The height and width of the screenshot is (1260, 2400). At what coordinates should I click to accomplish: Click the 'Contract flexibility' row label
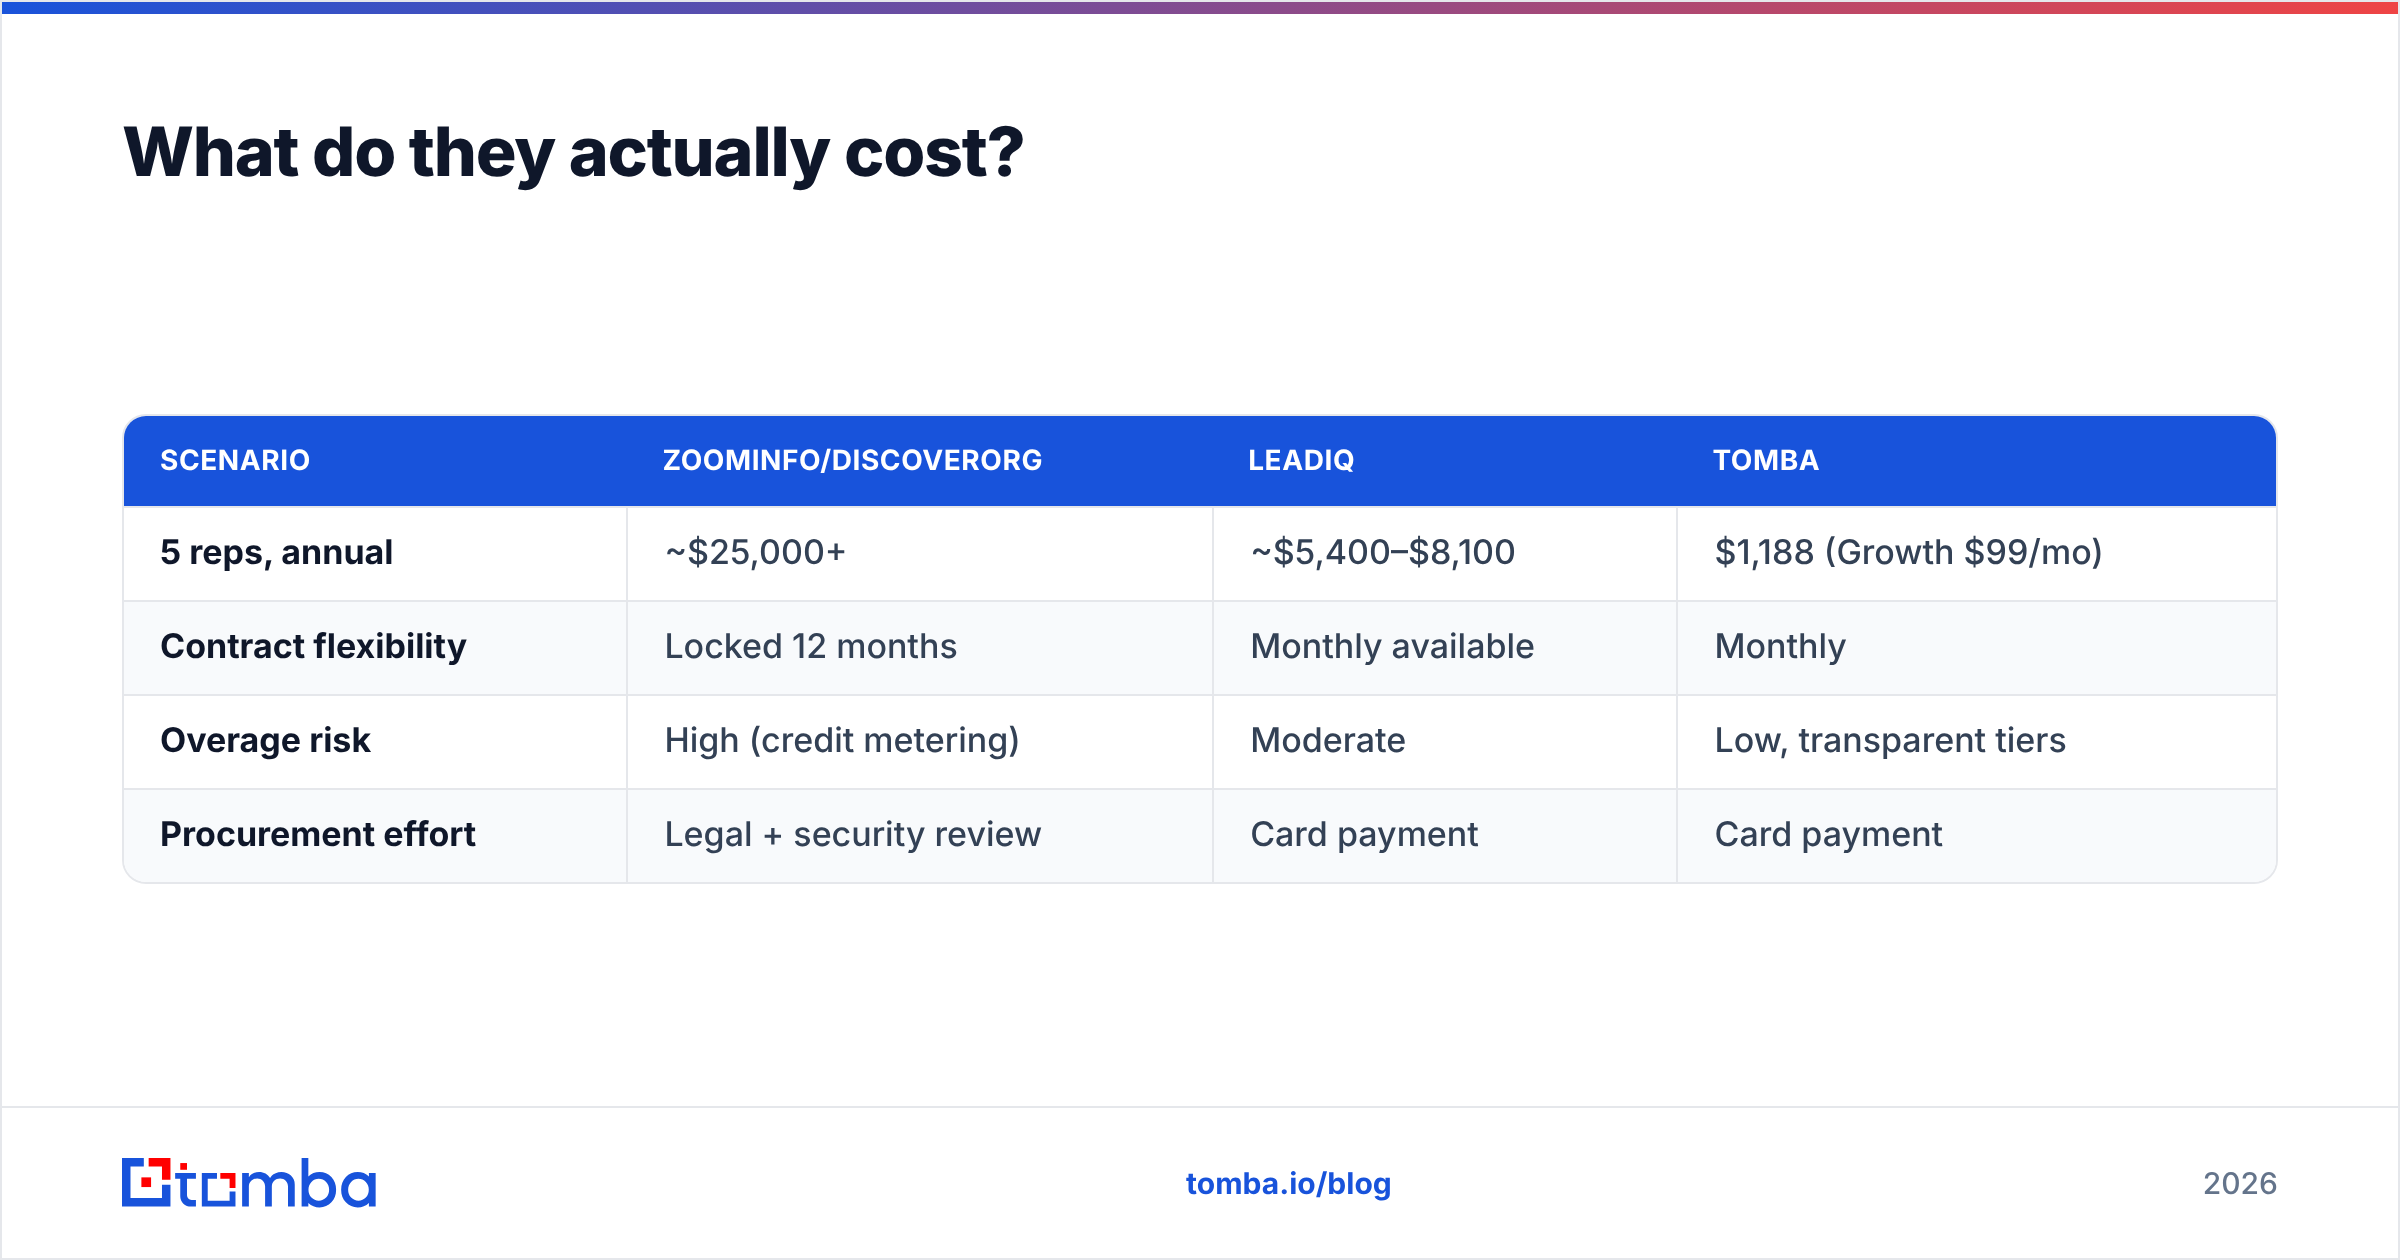click(x=313, y=646)
